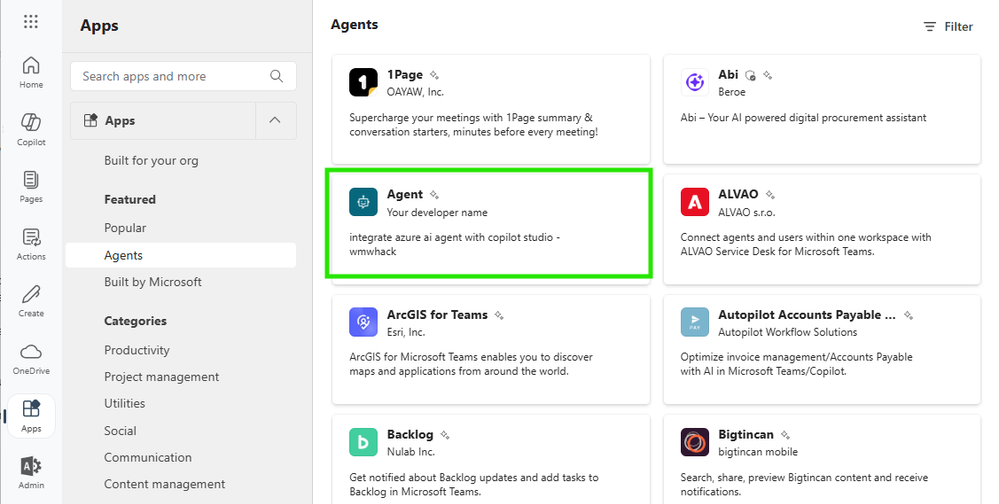Open the Backlog app title
The image size is (999, 504).
coord(410,435)
